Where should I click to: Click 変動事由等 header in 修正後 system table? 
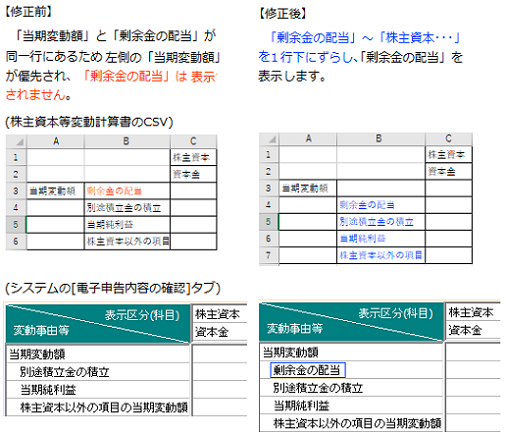tap(295, 329)
